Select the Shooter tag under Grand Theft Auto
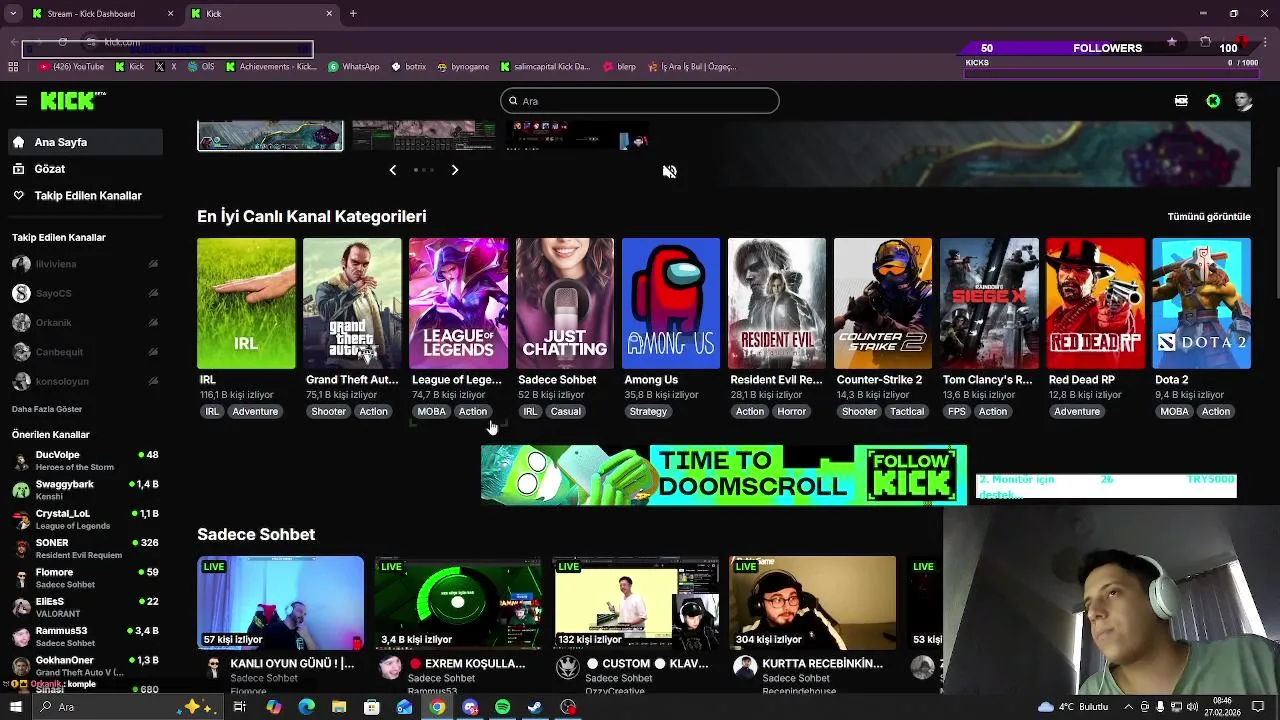Screen dimensions: 1280x720 click(x=328, y=411)
